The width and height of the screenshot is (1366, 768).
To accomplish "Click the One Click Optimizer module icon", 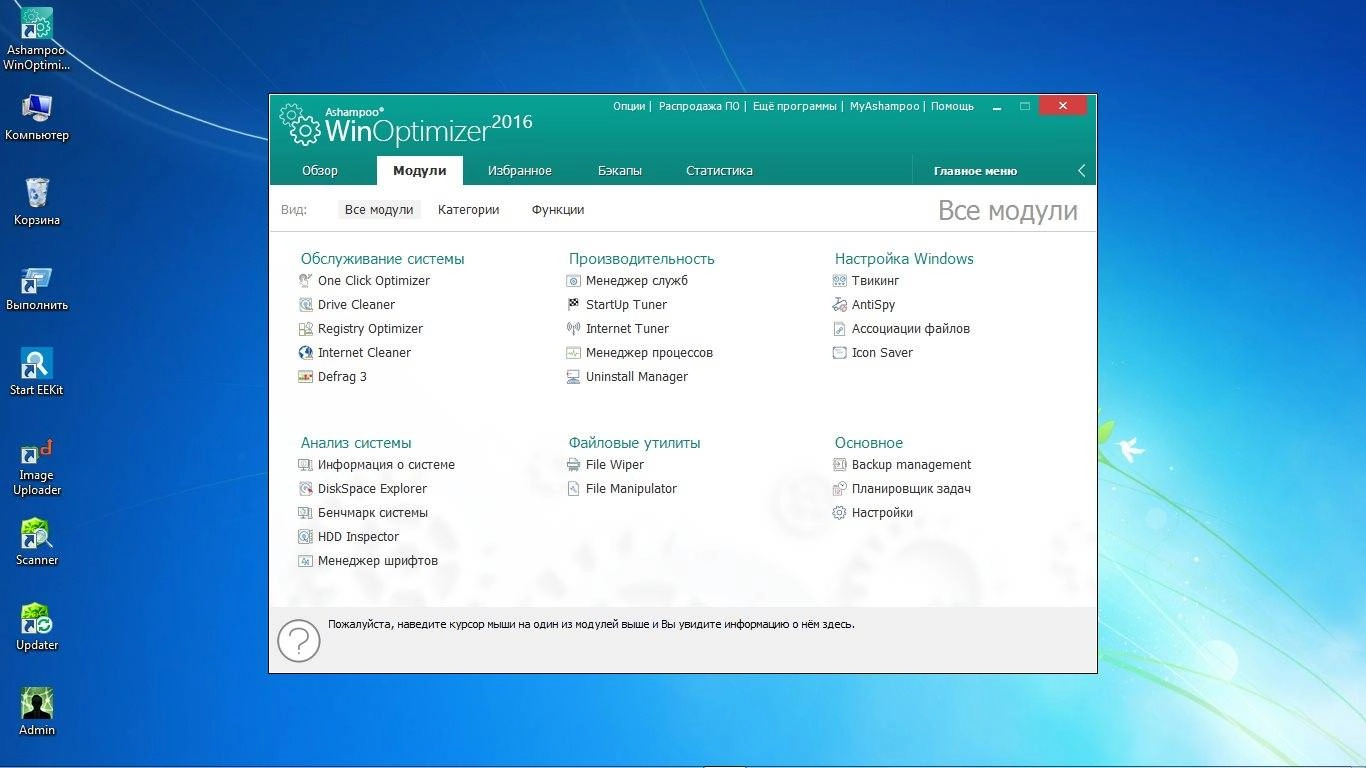I will coord(306,281).
